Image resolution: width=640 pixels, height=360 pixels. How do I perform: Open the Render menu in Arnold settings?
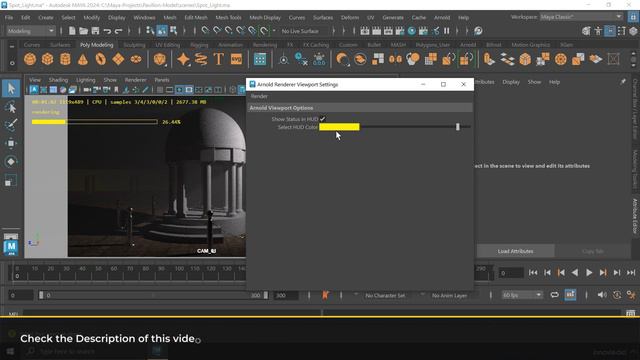click(259, 96)
